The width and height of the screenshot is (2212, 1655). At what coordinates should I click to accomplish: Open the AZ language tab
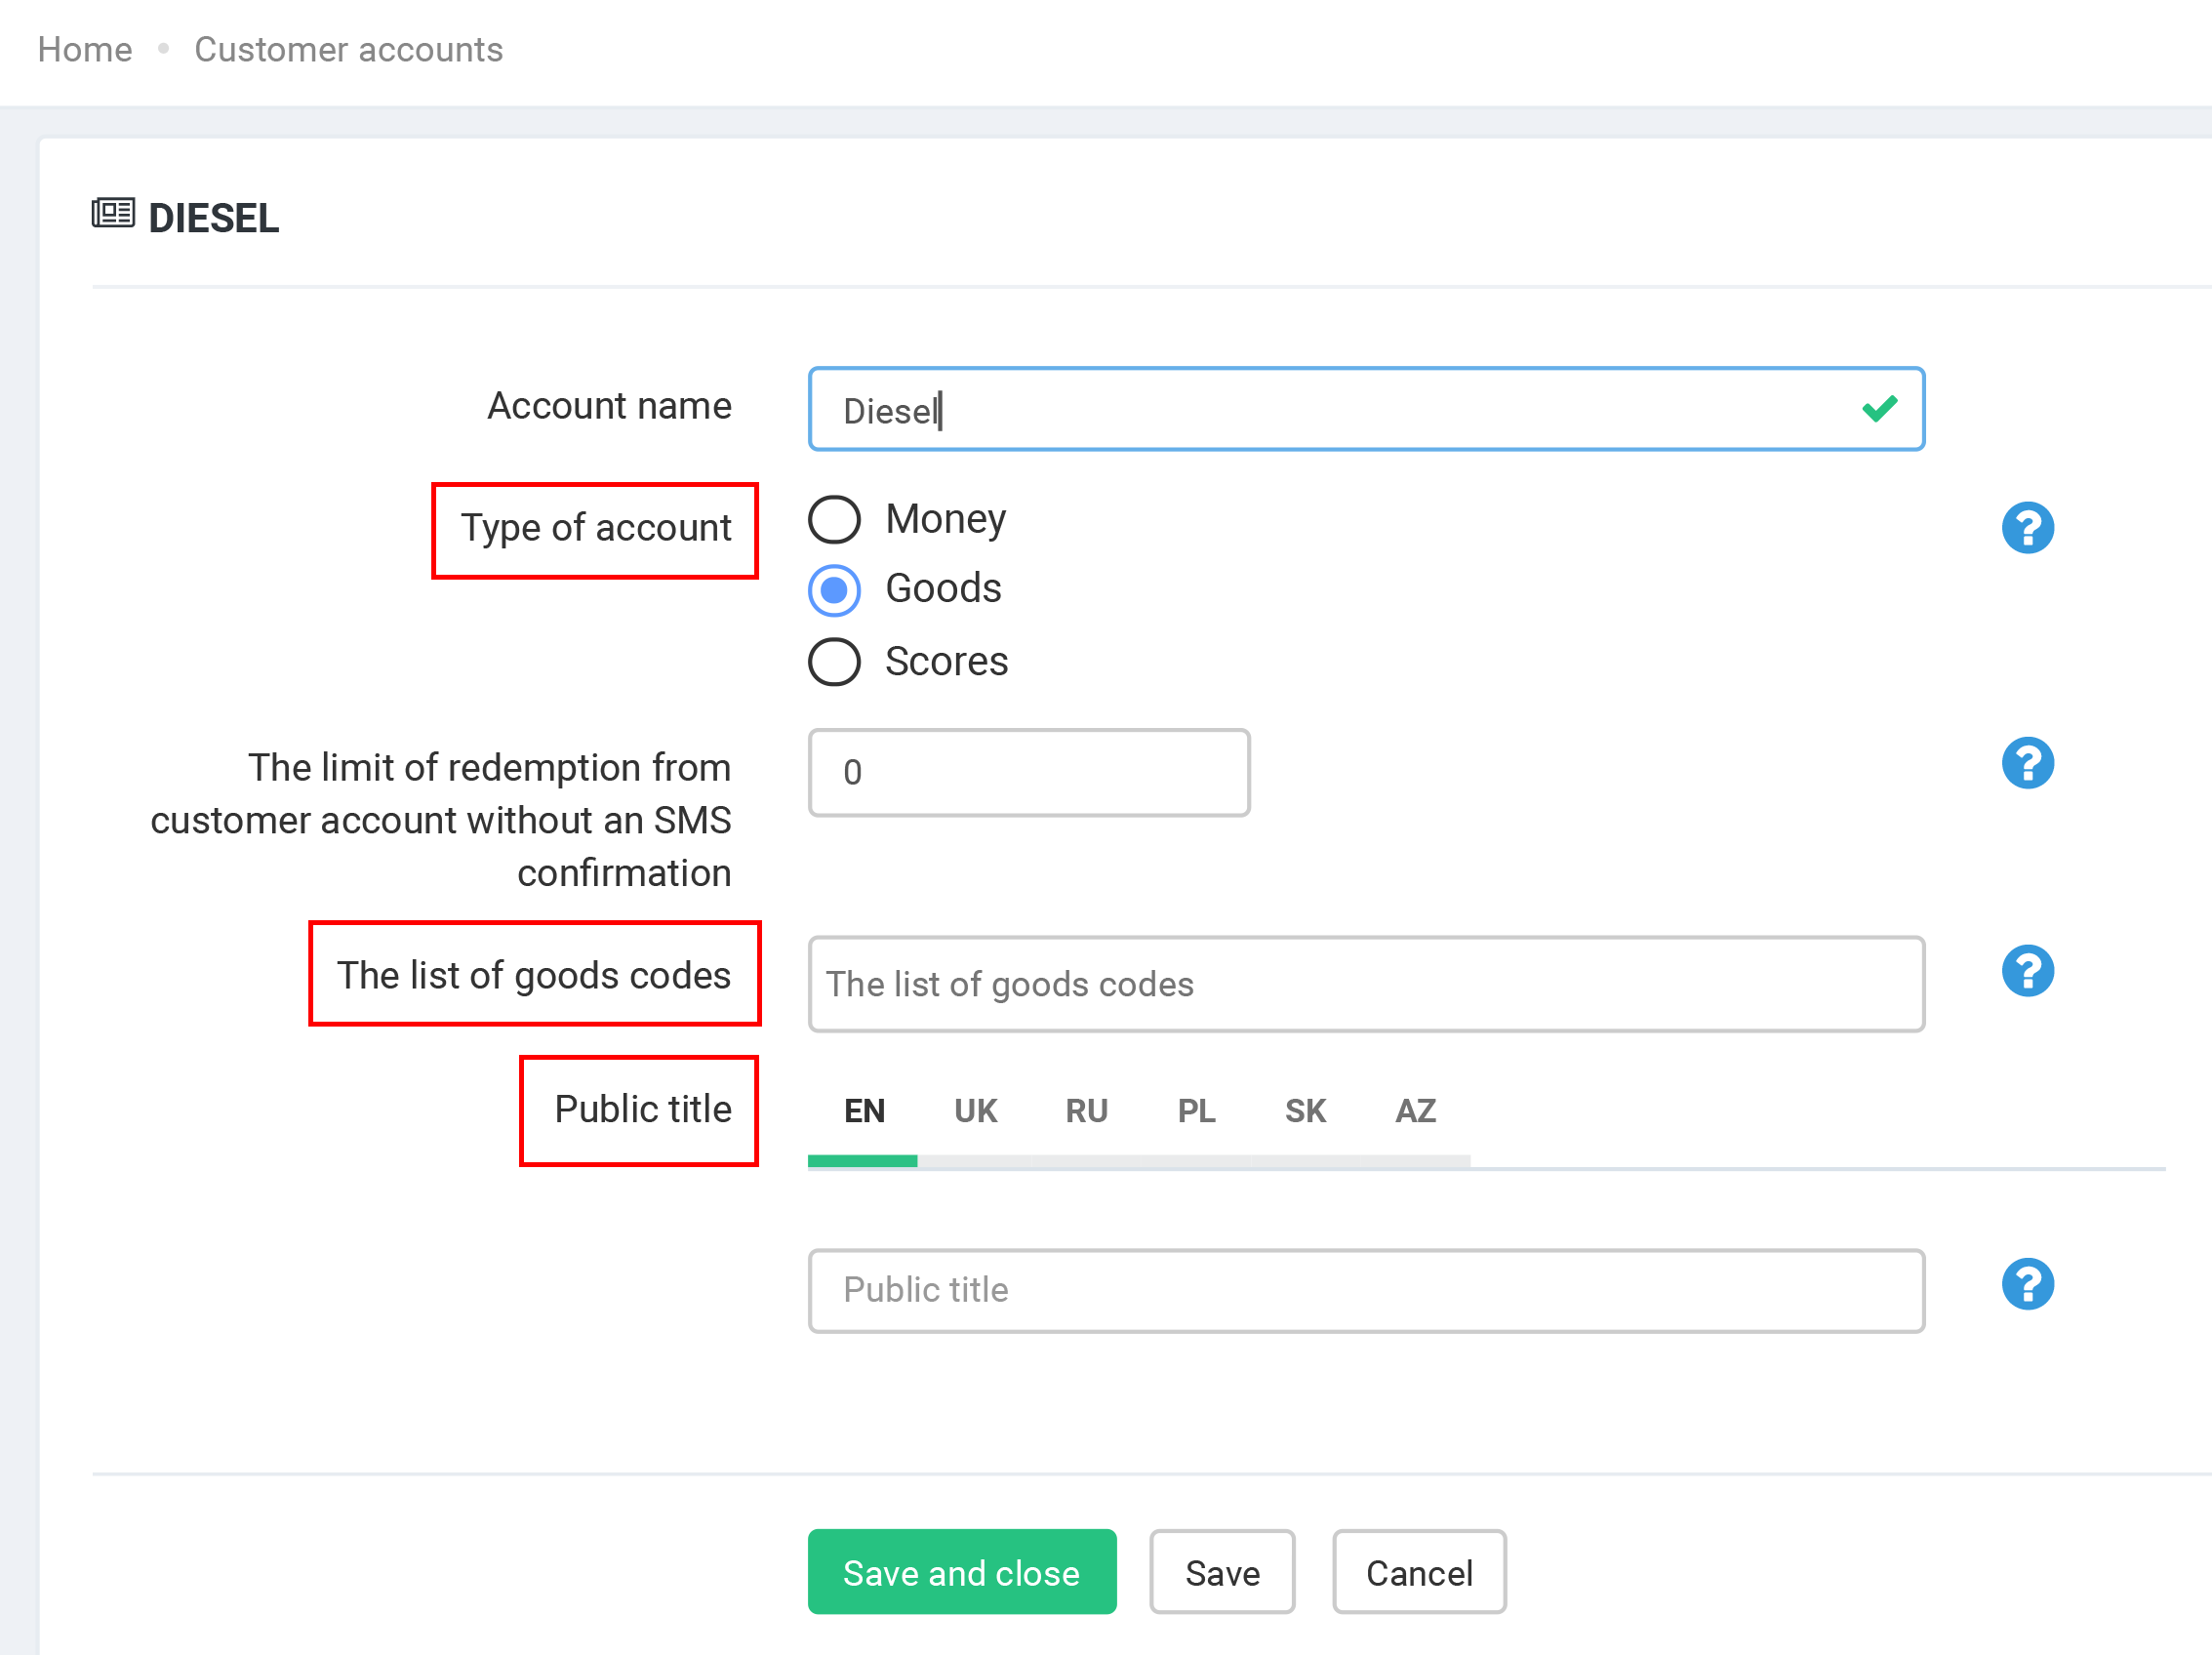coord(1415,1111)
